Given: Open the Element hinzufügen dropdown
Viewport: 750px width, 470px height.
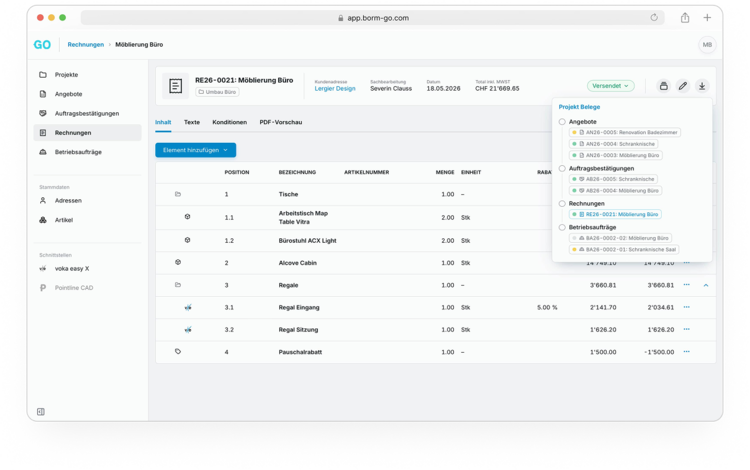Looking at the screenshot, I should pyautogui.click(x=196, y=150).
